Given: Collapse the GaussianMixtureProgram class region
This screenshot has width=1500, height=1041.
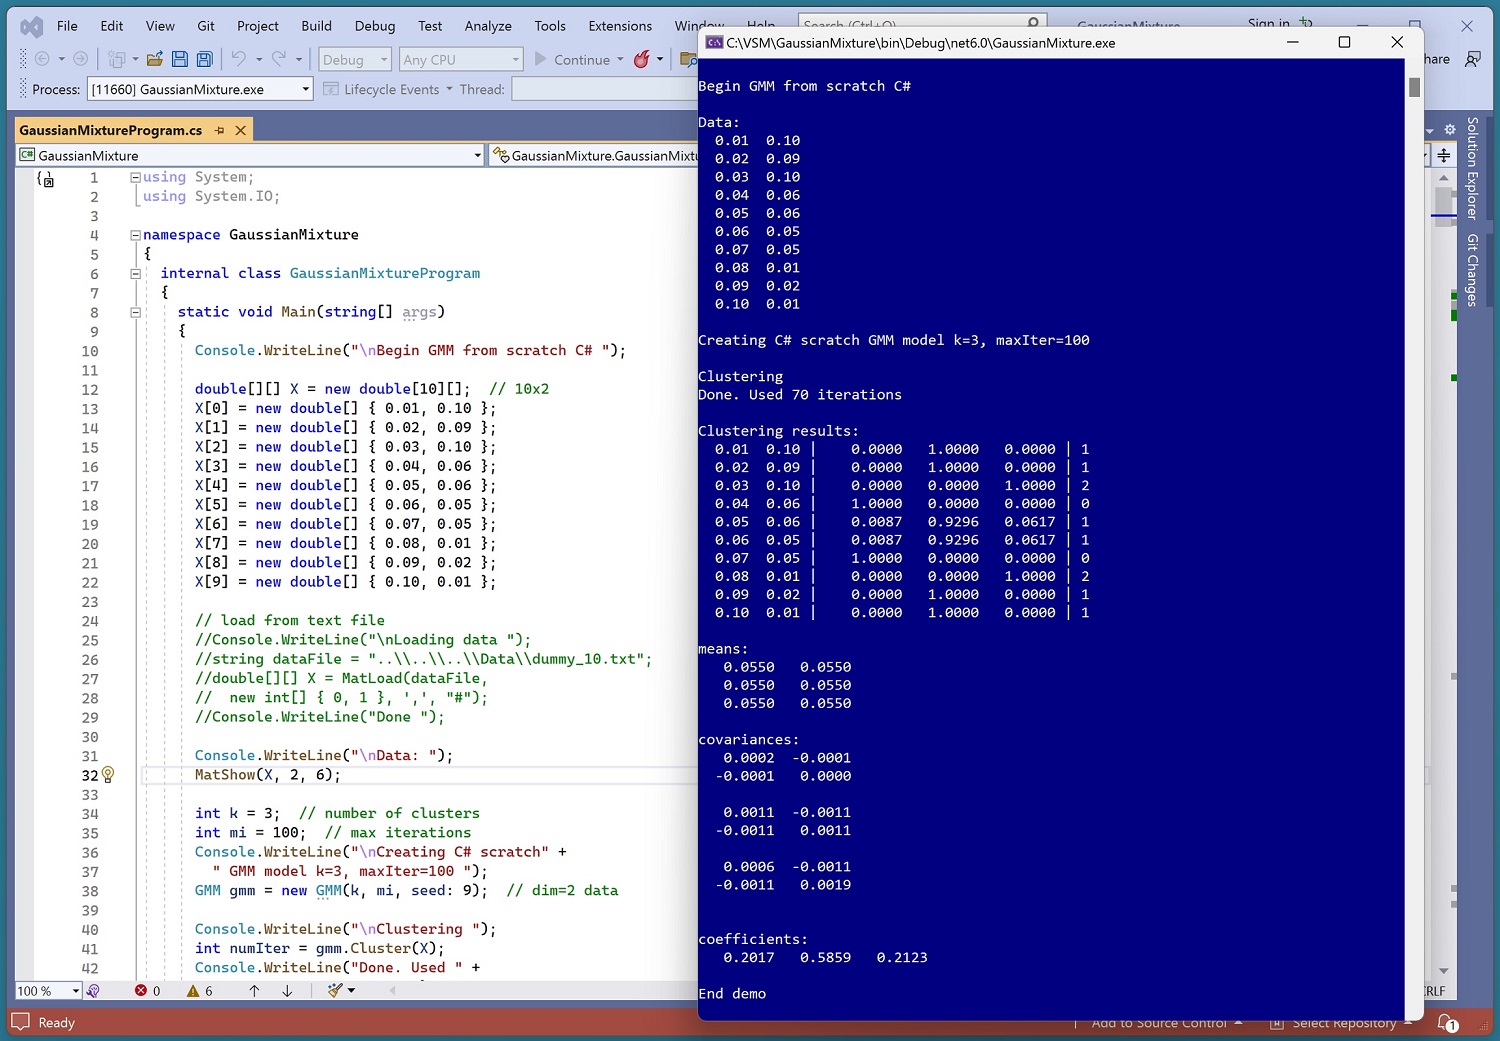Looking at the screenshot, I should tap(135, 274).
